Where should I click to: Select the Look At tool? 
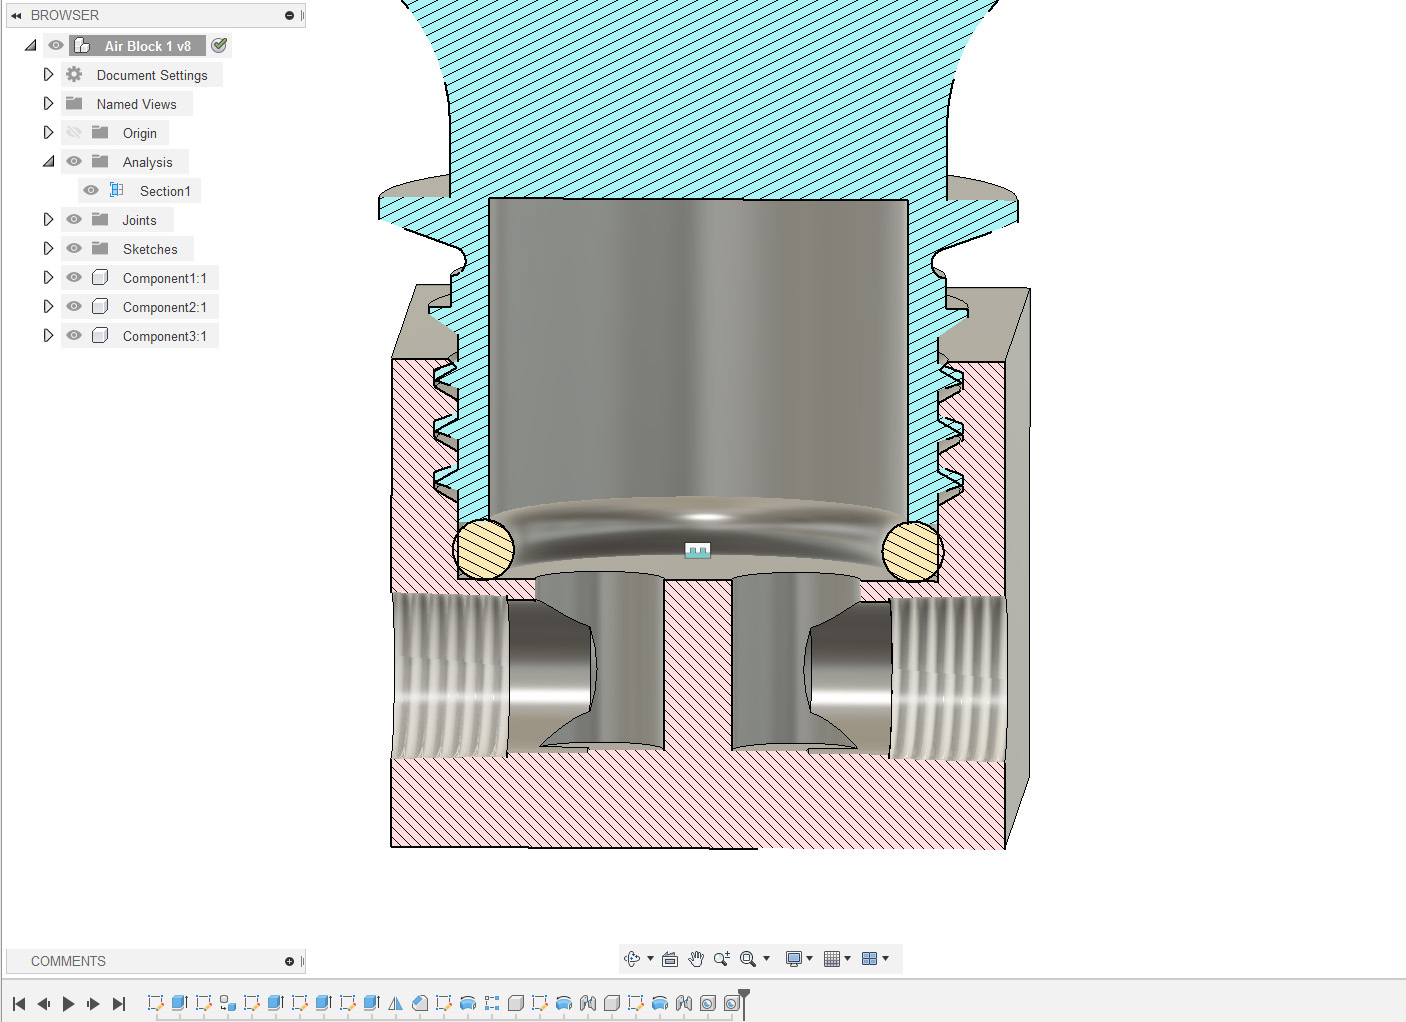tap(668, 958)
